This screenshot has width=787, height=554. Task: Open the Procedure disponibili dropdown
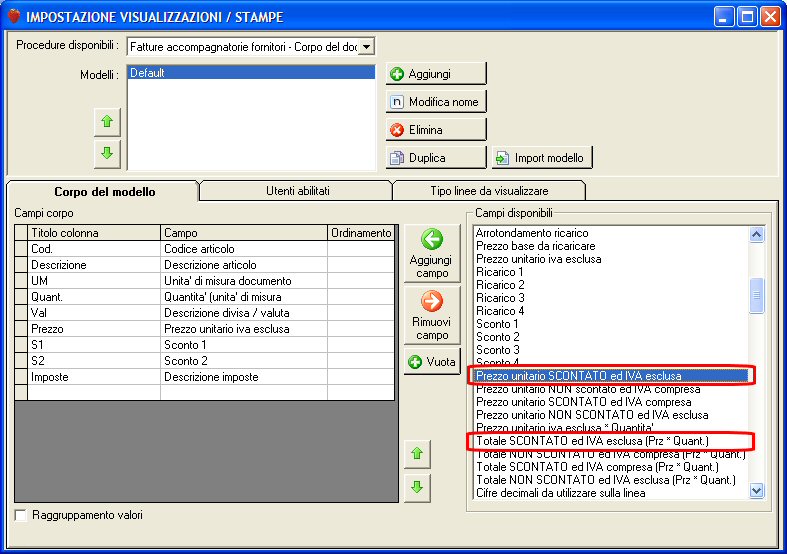point(367,47)
